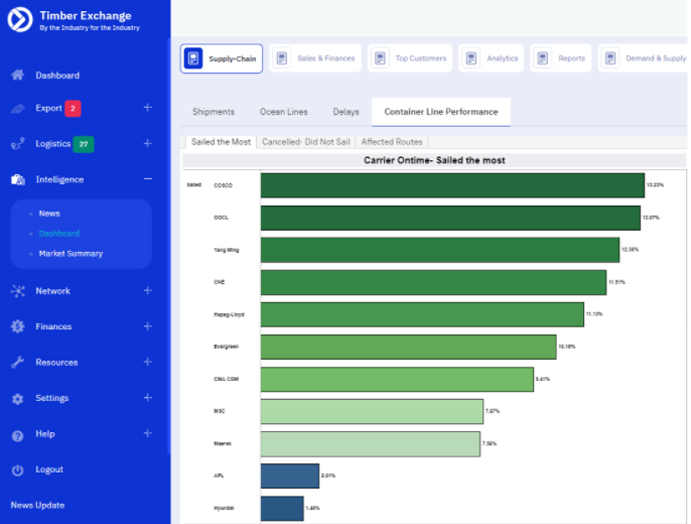Screen dimensions: 691x524
Task: Click the Top Customers tab icon
Action: pos(380,58)
